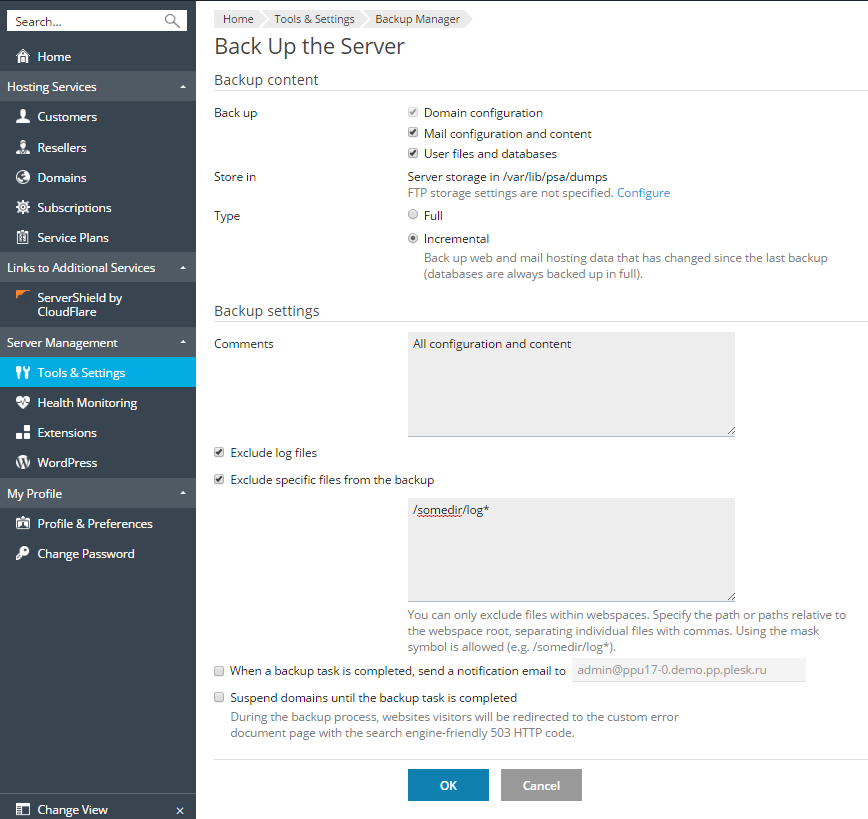Click the Configure FTP storage link
The image size is (868, 819).
coord(643,193)
